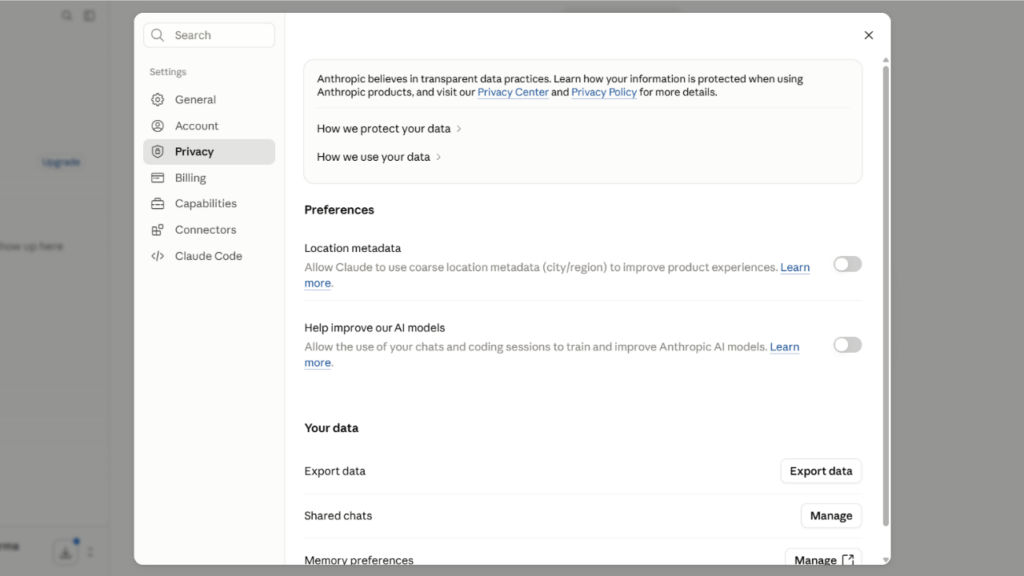Click the Settings sidebar heading

(168, 72)
